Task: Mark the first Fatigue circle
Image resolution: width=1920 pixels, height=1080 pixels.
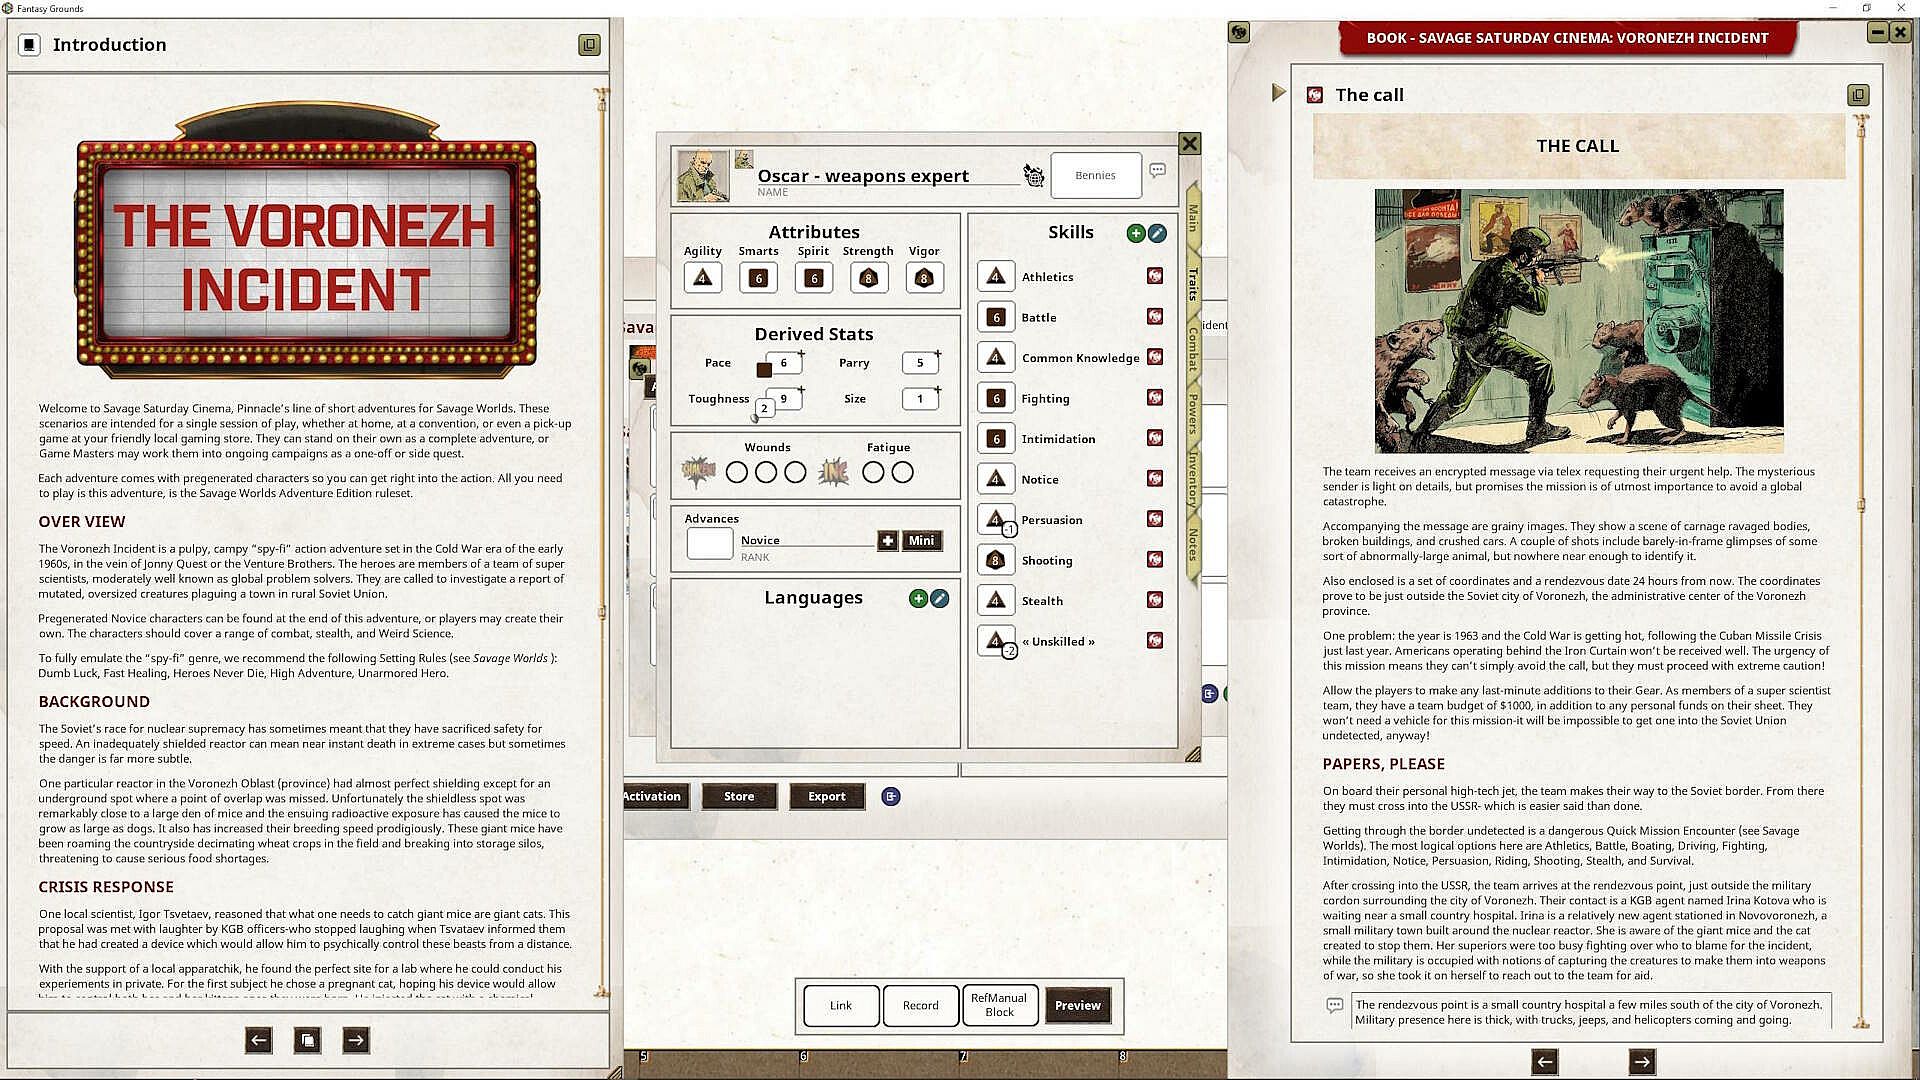Action: click(873, 472)
